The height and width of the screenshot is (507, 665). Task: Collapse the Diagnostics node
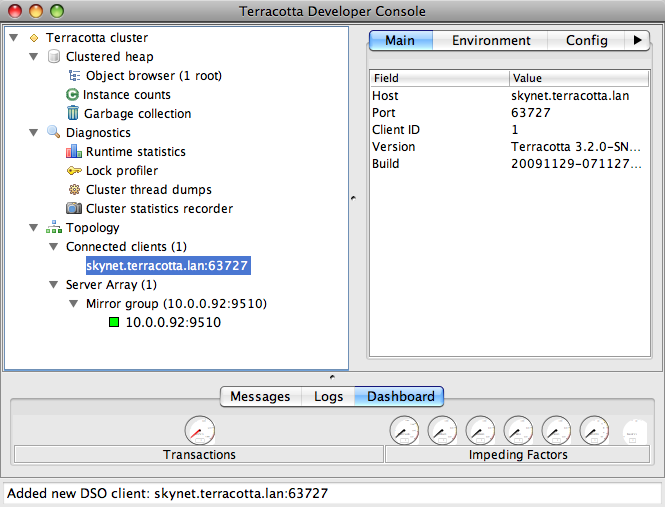[34, 132]
